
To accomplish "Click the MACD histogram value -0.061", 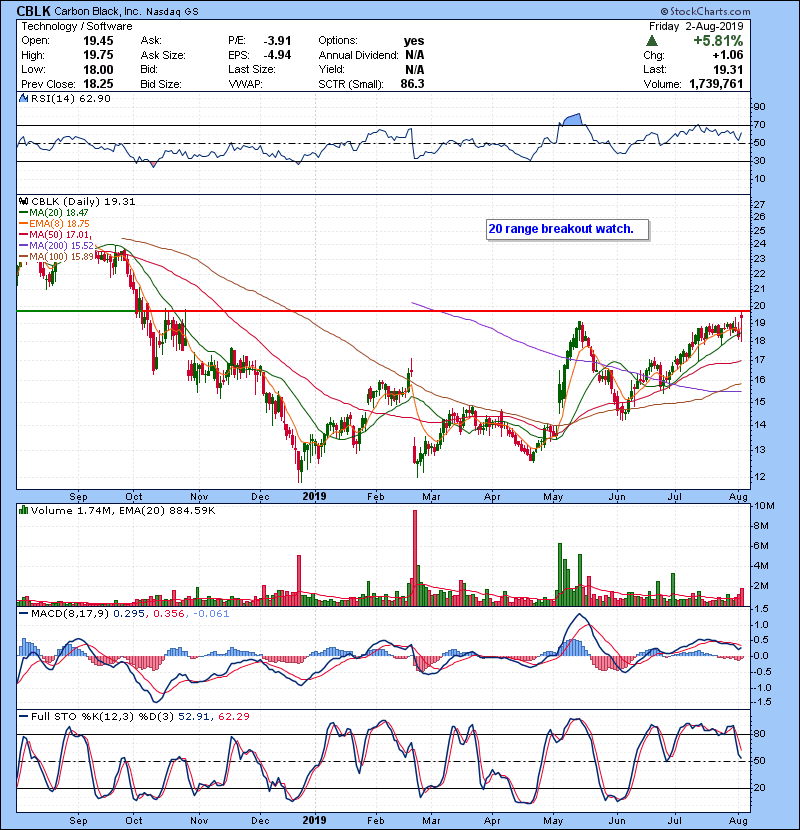I will pos(211,614).
